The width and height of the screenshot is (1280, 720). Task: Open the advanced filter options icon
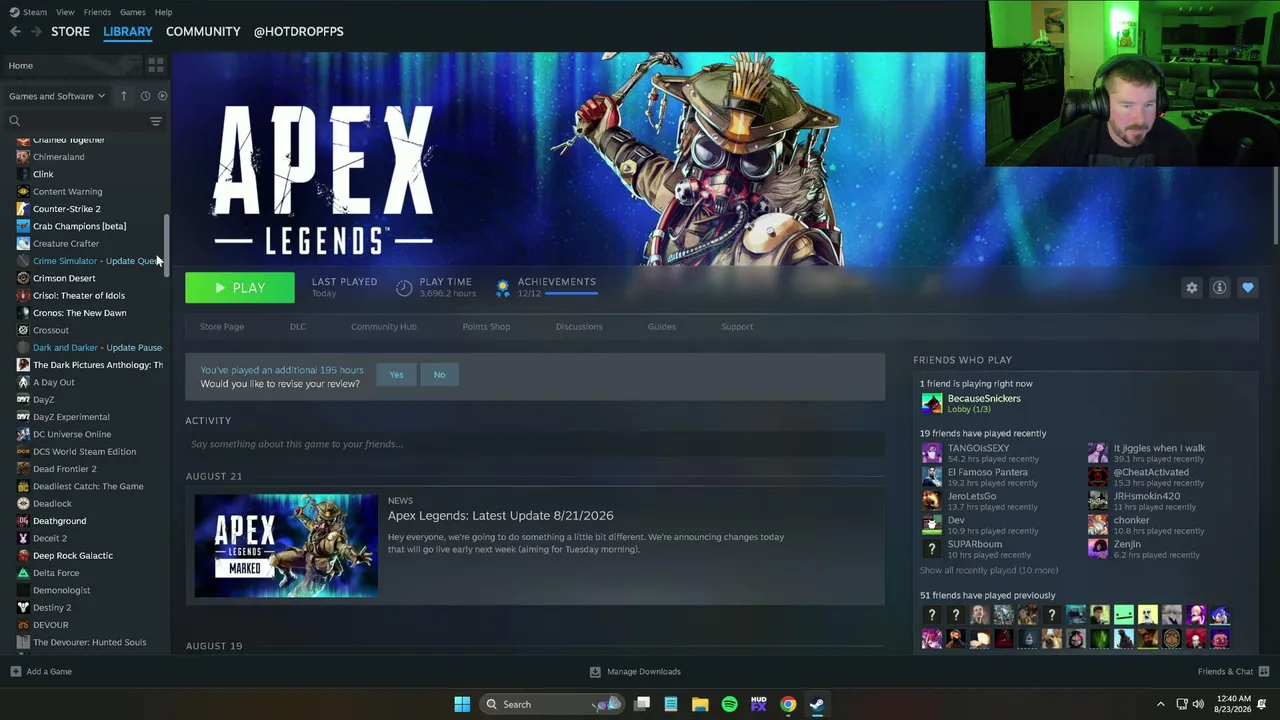156,121
